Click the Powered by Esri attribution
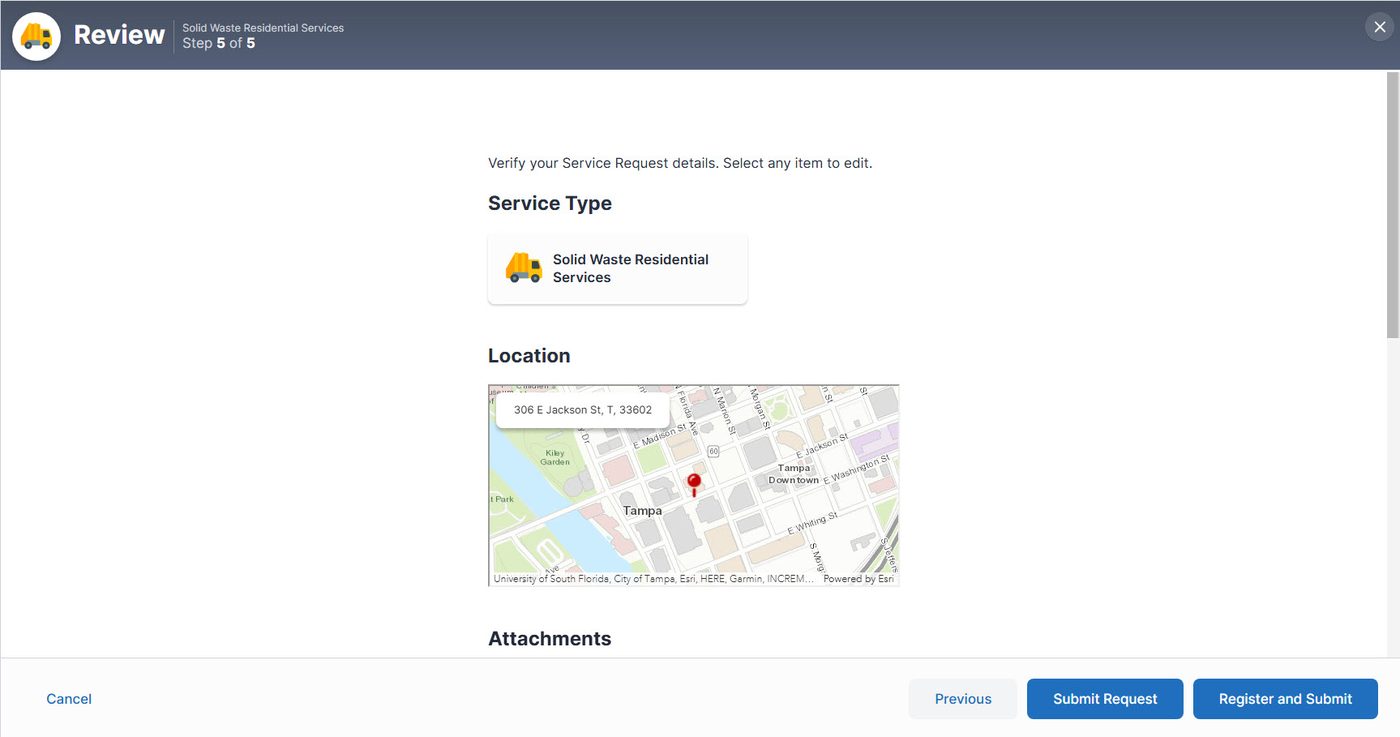The image size is (1400, 737). coord(858,579)
